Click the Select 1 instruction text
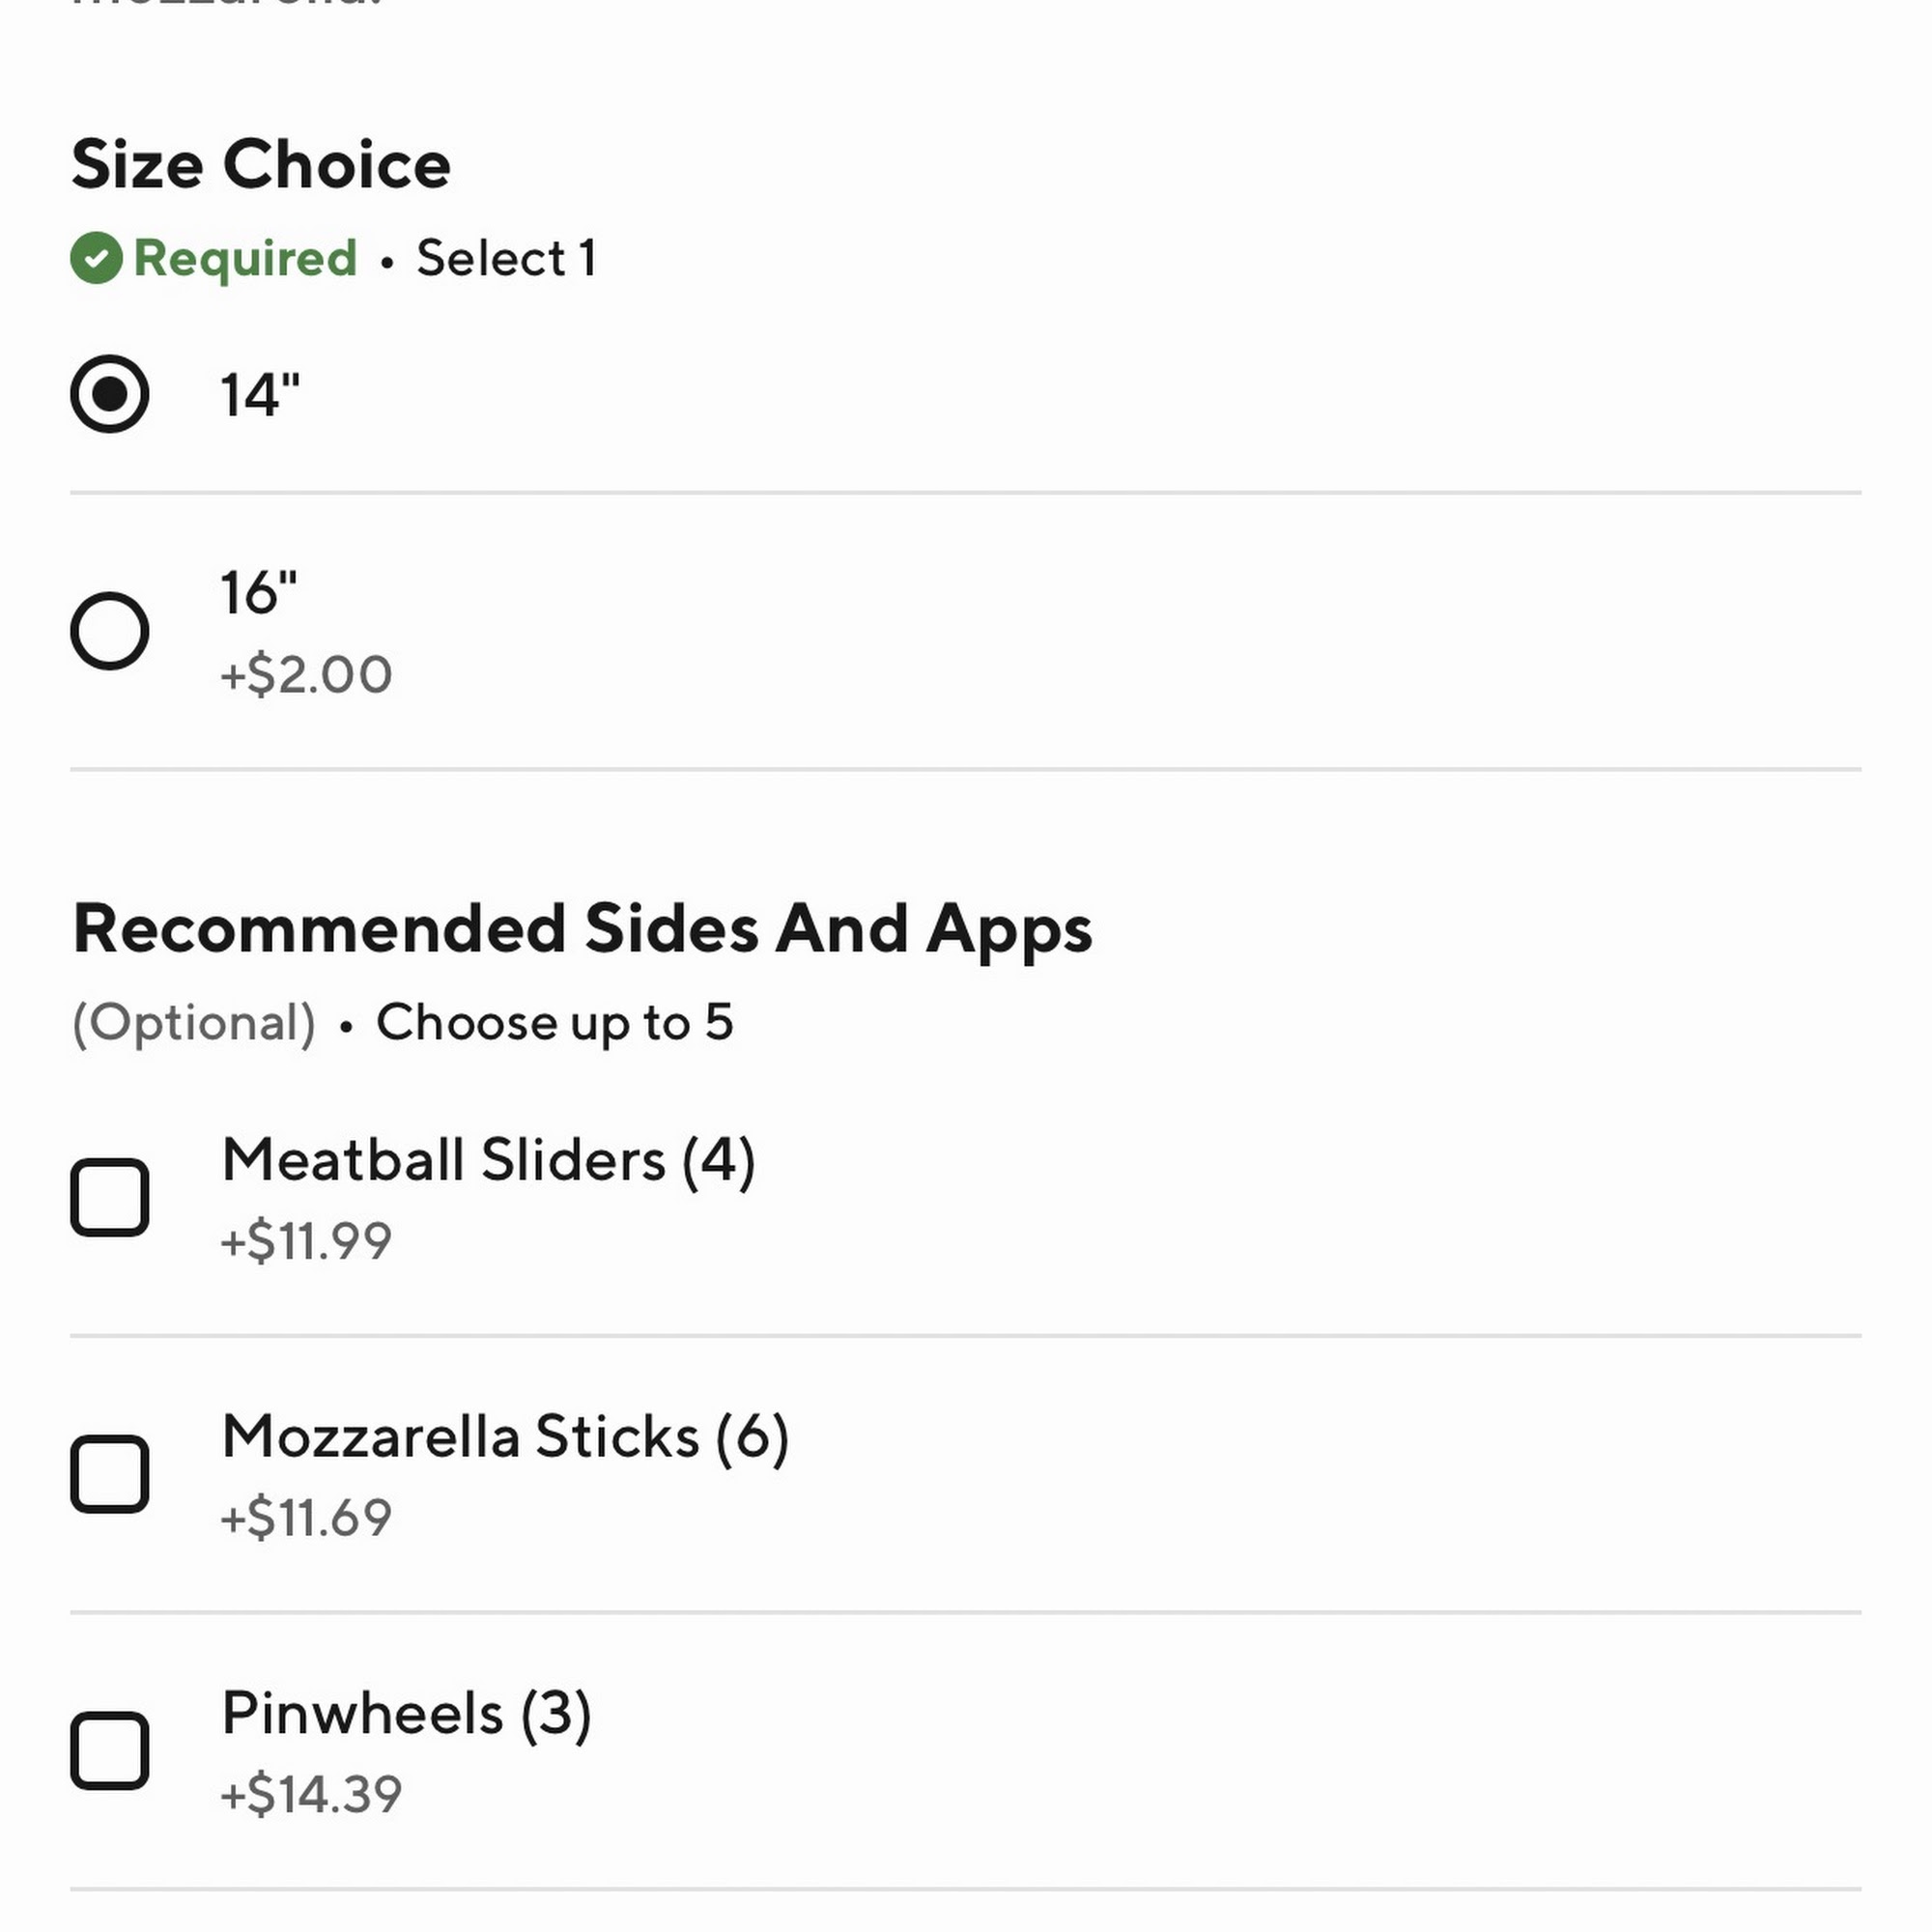The height and width of the screenshot is (1932, 1932). coord(506,258)
